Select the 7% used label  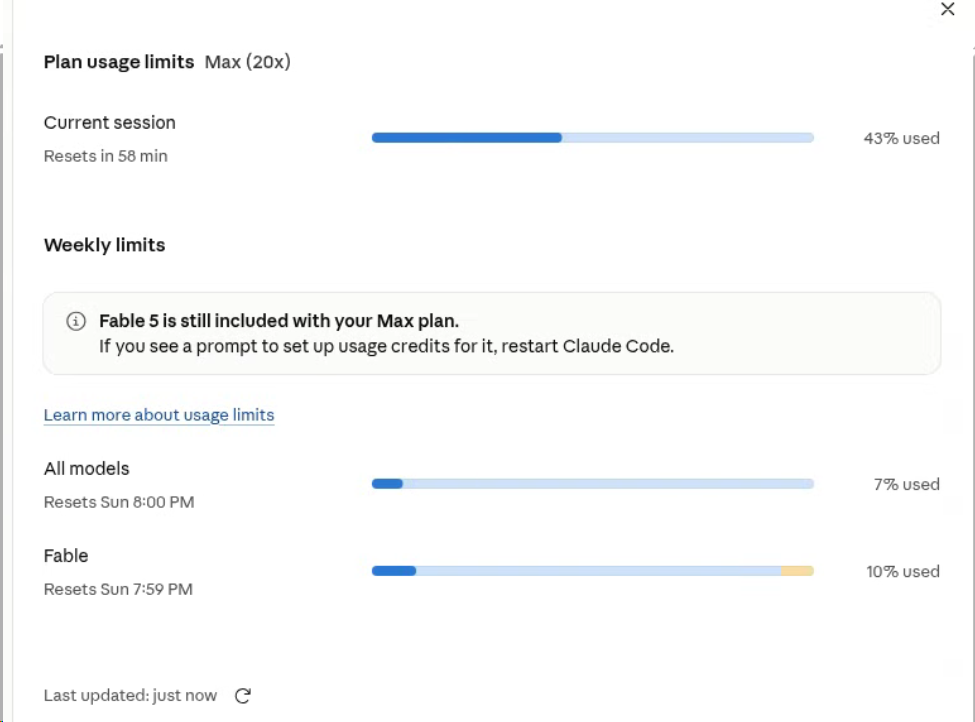pos(906,484)
